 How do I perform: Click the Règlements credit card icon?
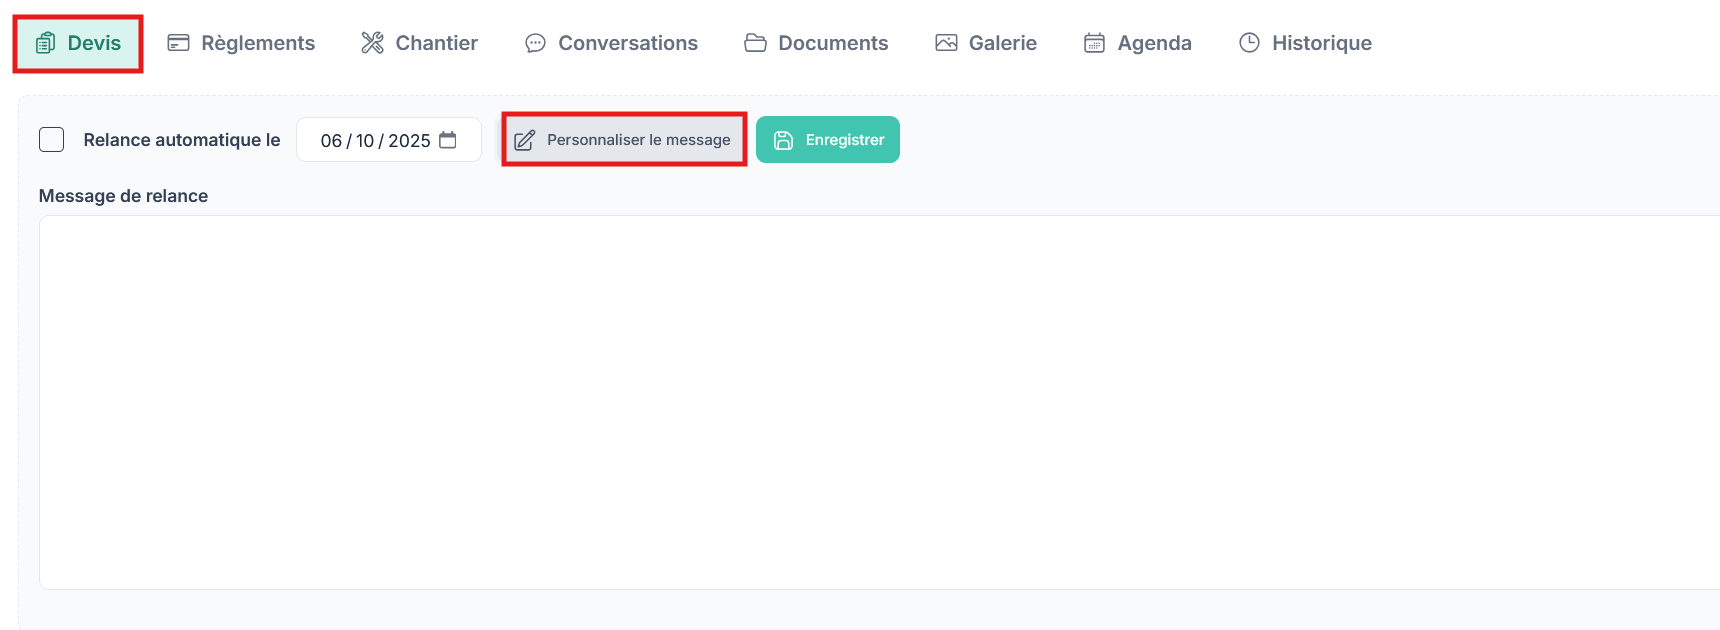(178, 43)
